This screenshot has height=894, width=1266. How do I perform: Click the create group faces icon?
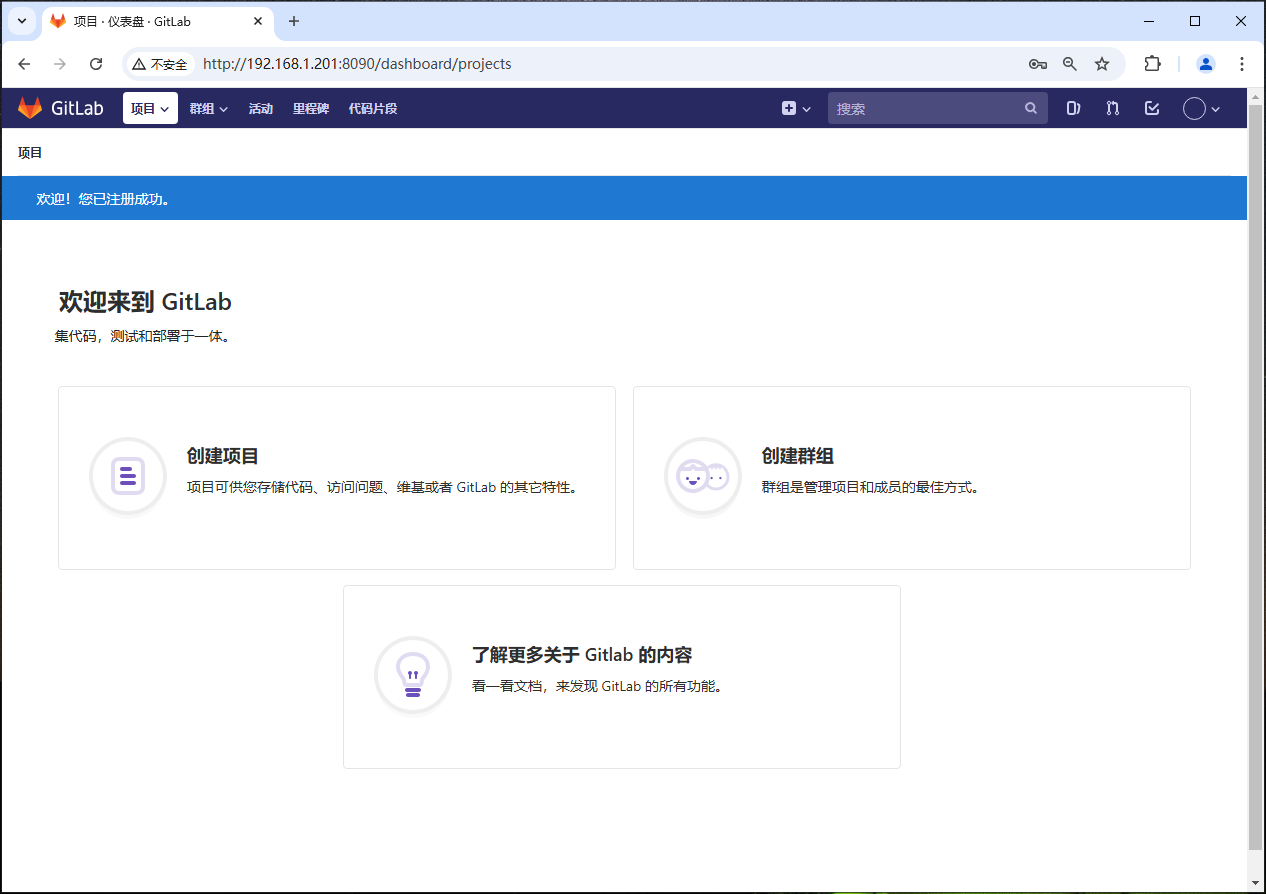[703, 476]
